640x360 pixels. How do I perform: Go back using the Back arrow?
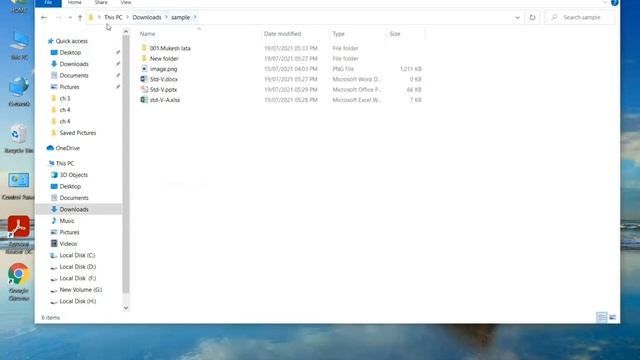[44, 18]
